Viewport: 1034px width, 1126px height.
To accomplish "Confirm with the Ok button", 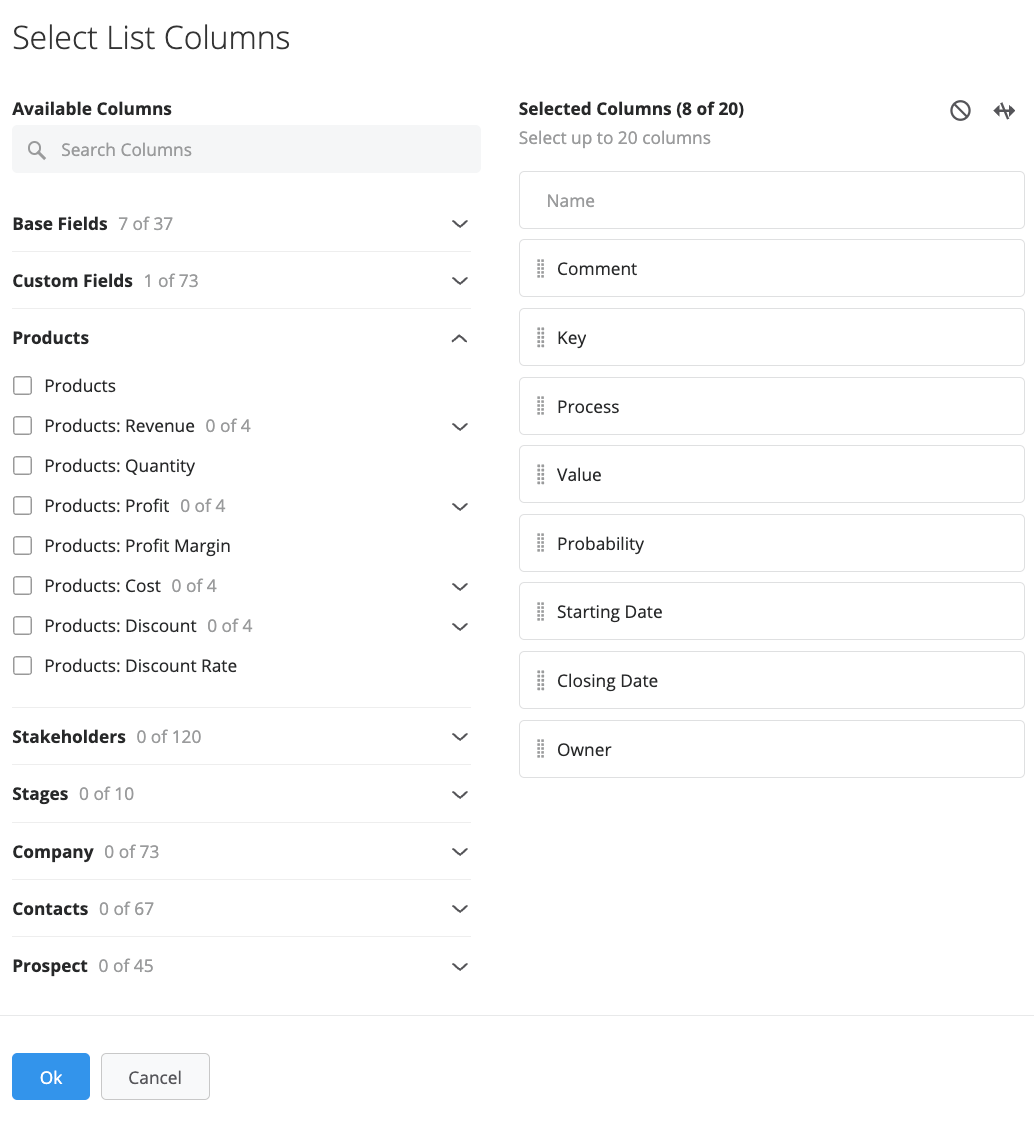I will pos(51,1076).
